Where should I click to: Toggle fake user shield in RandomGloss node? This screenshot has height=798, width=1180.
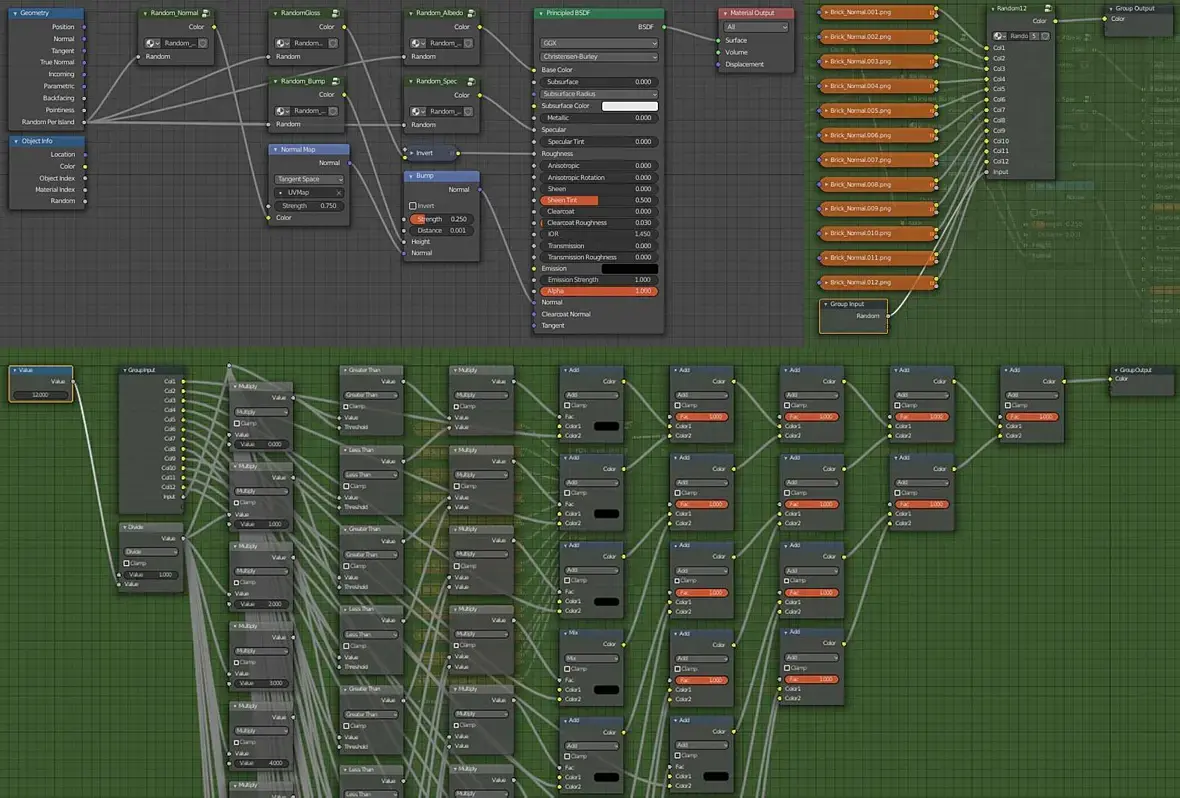coord(333,43)
